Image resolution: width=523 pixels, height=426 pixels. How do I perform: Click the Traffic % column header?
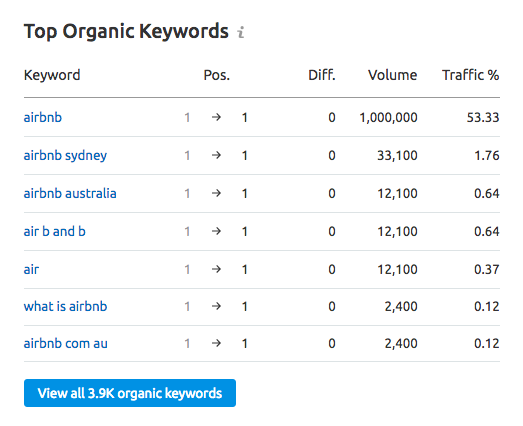pos(471,75)
